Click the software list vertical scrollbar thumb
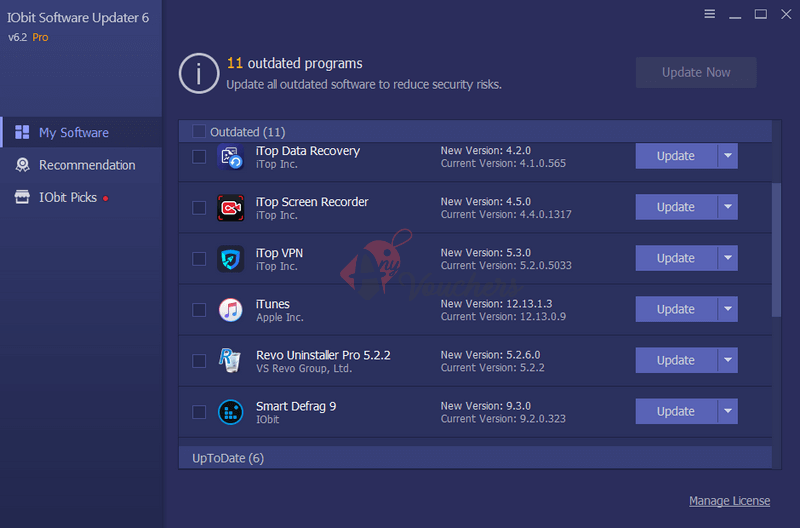 [776, 250]
